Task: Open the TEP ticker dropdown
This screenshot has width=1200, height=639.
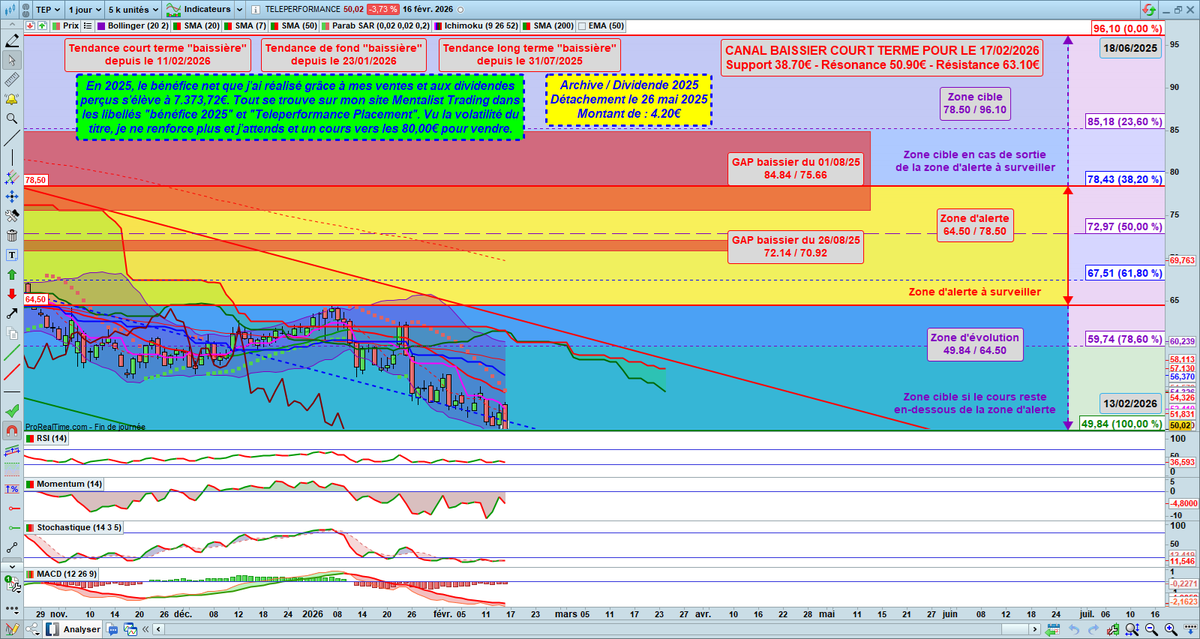Action: point(47,9)
